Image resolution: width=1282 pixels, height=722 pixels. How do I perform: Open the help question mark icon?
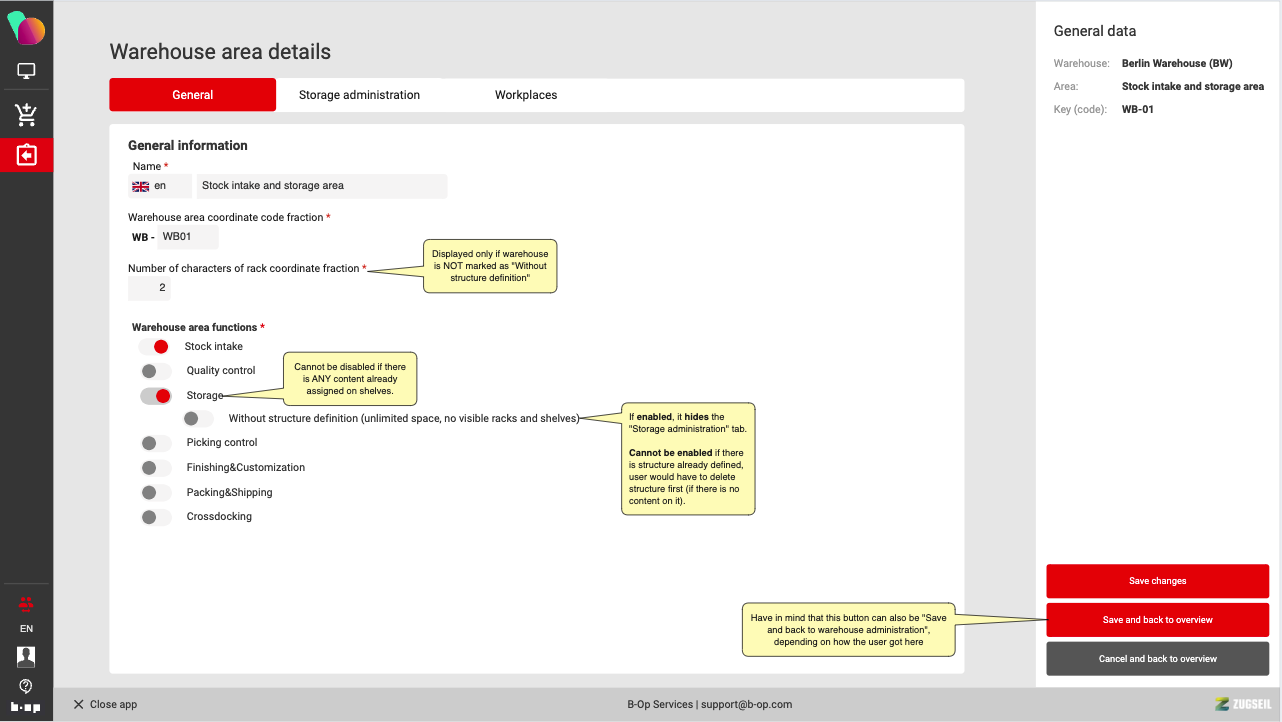pyautogui.click(x=26, y=686)
